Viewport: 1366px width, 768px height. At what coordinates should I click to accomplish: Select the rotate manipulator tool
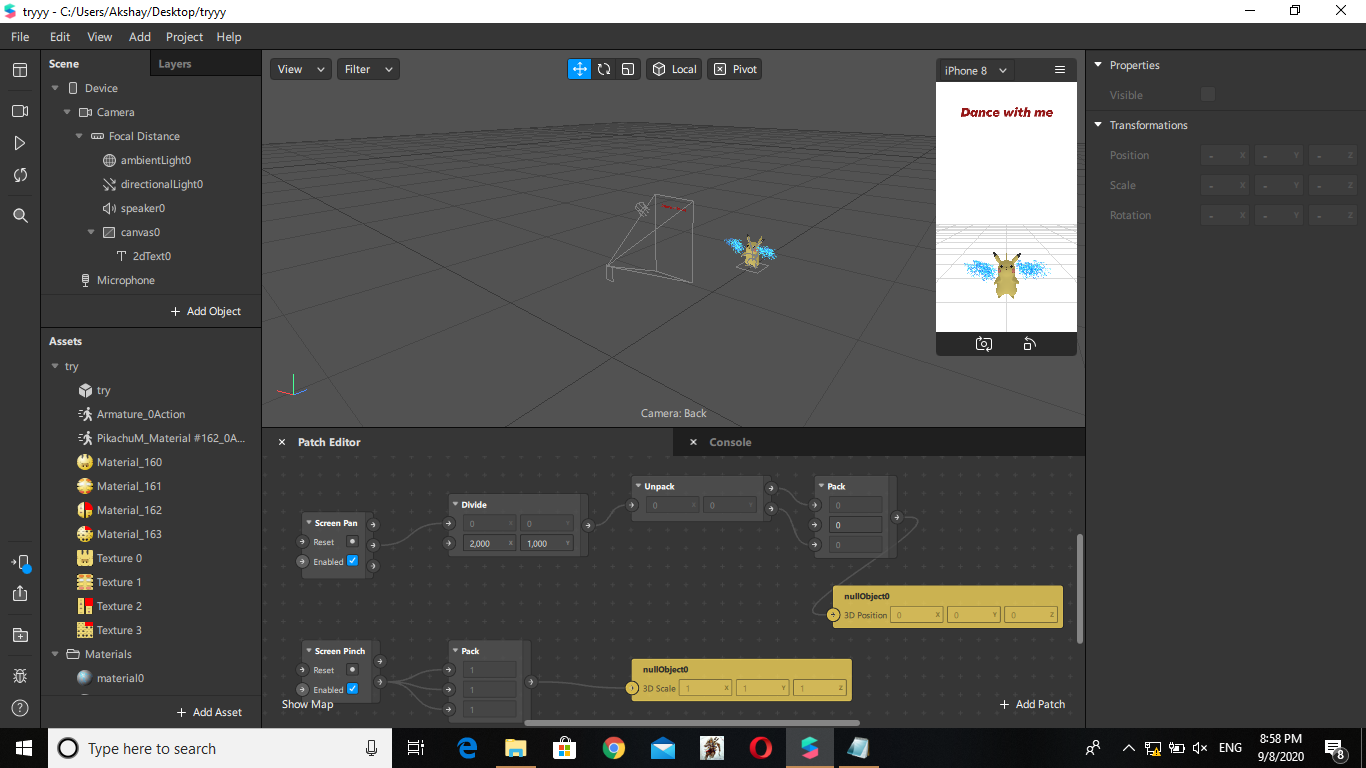coord(604,69)
